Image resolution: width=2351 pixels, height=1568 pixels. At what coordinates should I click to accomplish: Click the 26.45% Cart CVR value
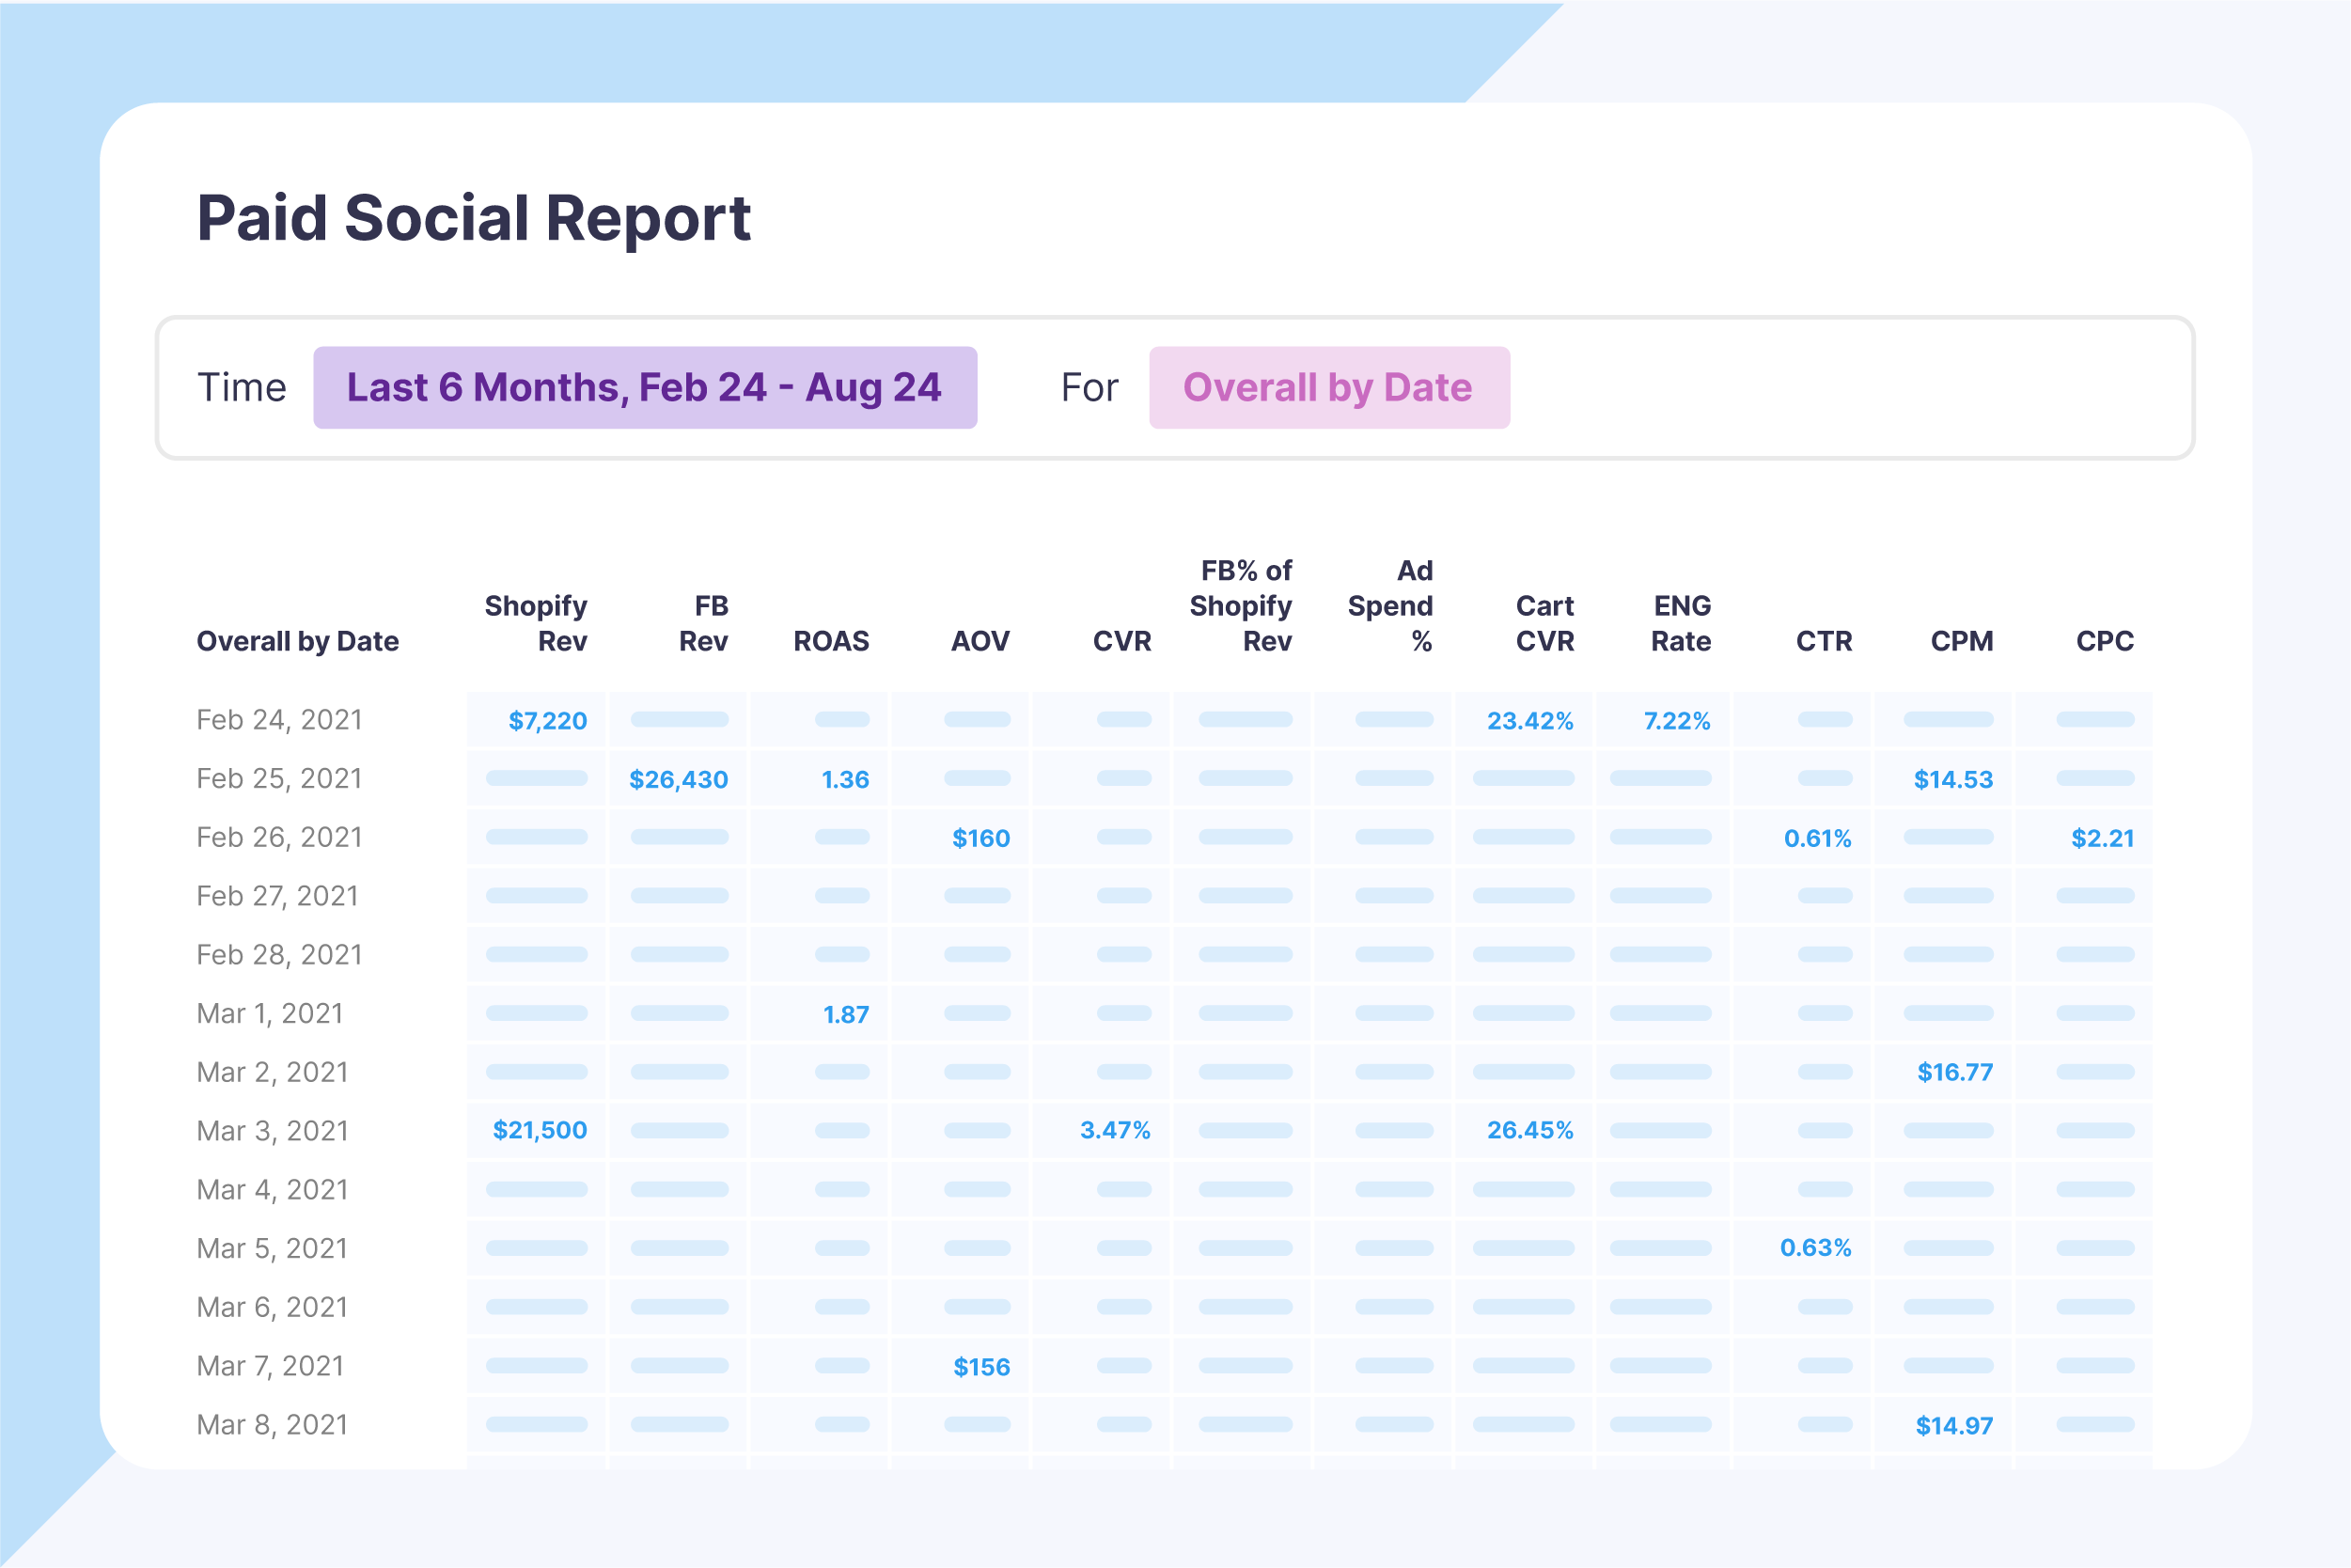[1529, 1131]
